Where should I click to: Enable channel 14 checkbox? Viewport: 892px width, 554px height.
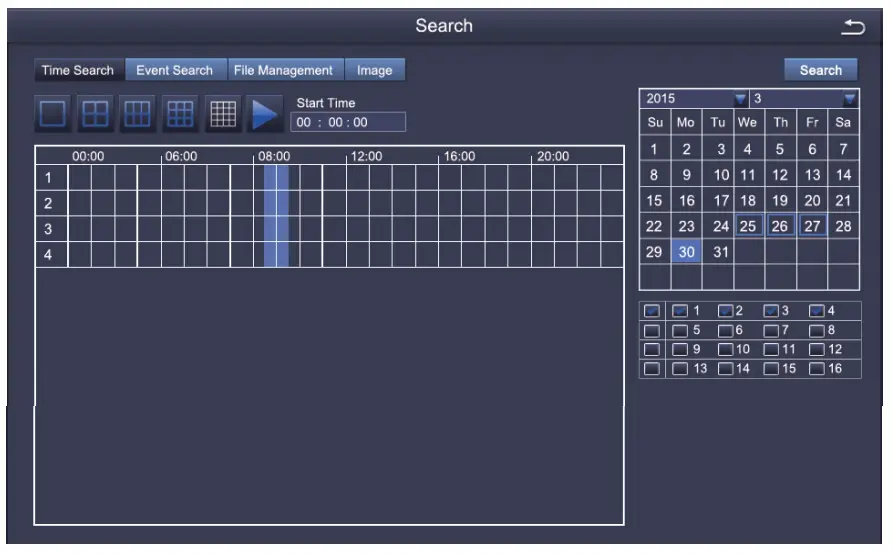(725, 369)
